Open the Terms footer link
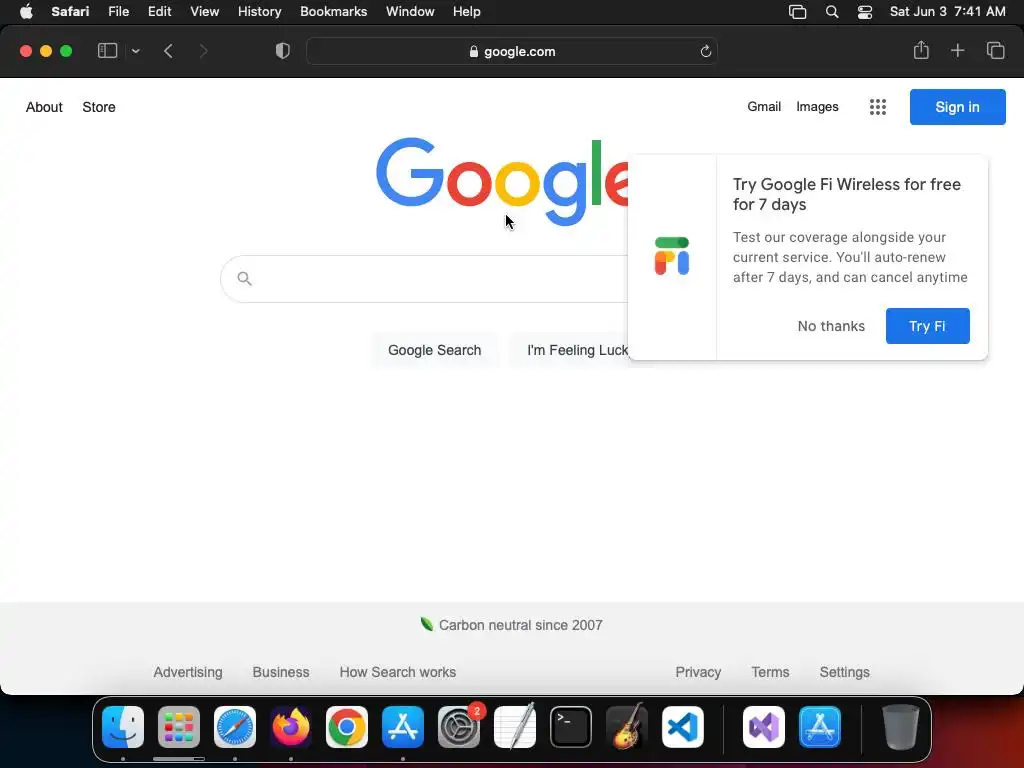This screenshot has height=768, width=1024. point(770,672)
